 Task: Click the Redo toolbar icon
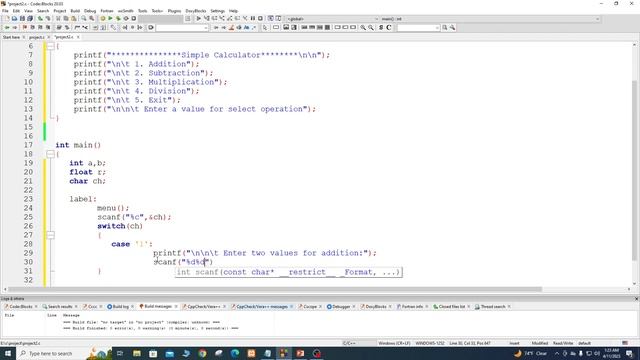(x=48, y=19)
